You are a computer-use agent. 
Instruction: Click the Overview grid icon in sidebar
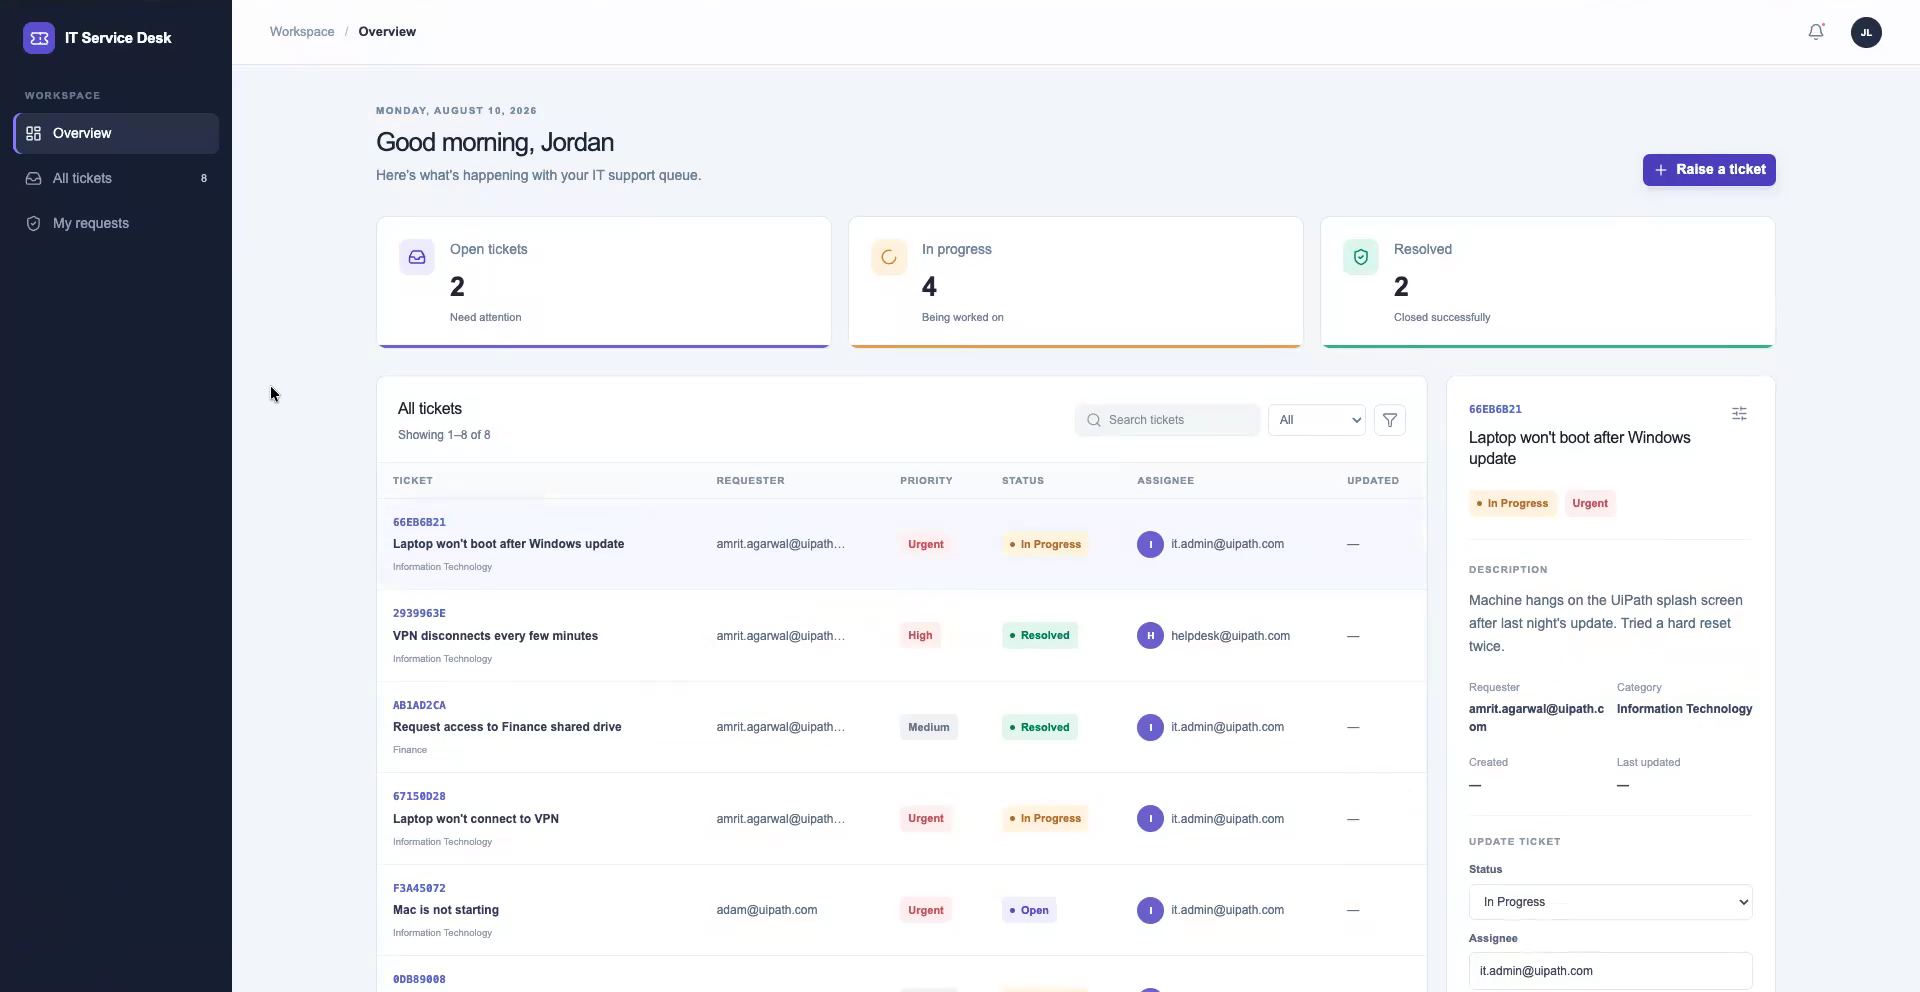coord(34,133)
